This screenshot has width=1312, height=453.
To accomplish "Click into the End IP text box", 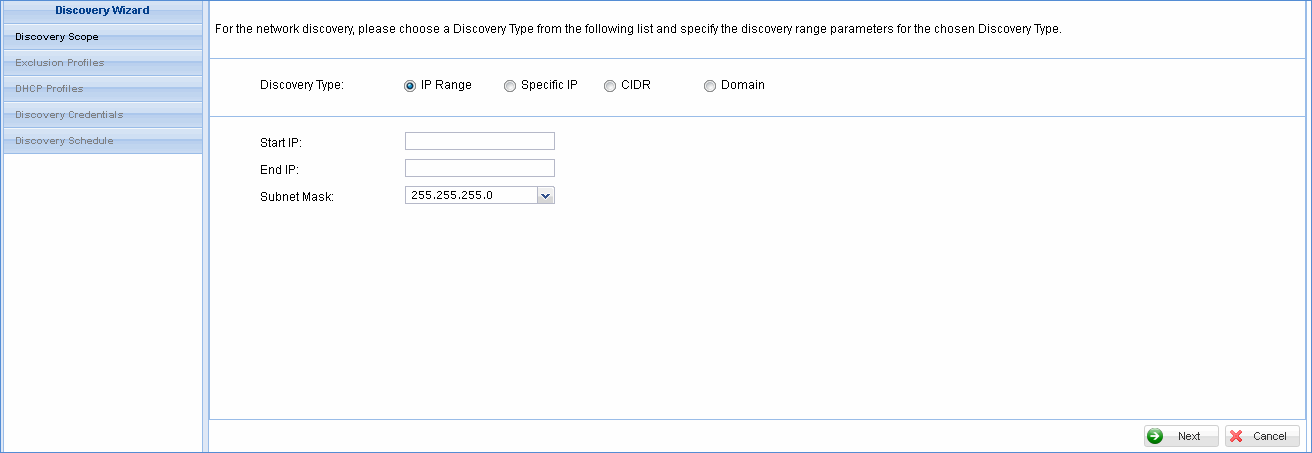I will click(479, 168).
